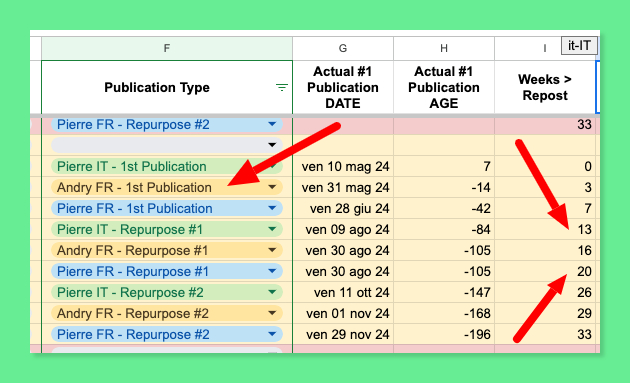Screen dimensions: 630x383
Task: Select column H header
Action: (444, 48)
